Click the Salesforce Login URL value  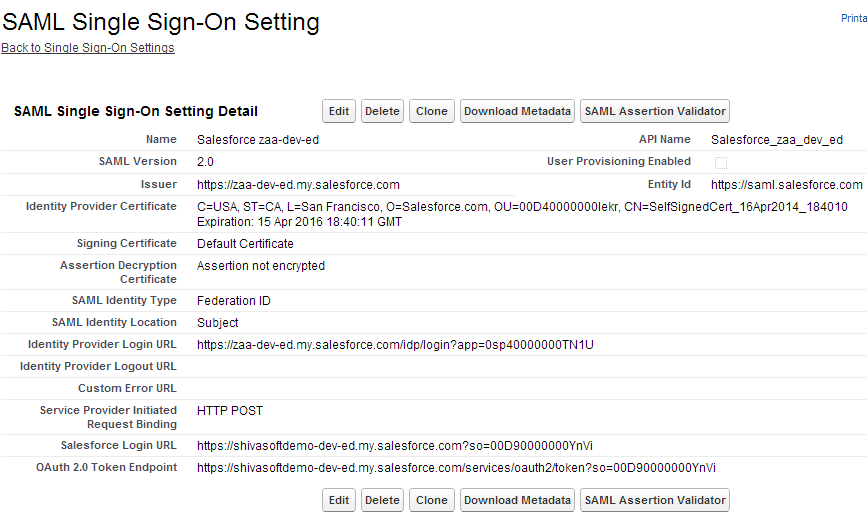(x=395, y=446)
